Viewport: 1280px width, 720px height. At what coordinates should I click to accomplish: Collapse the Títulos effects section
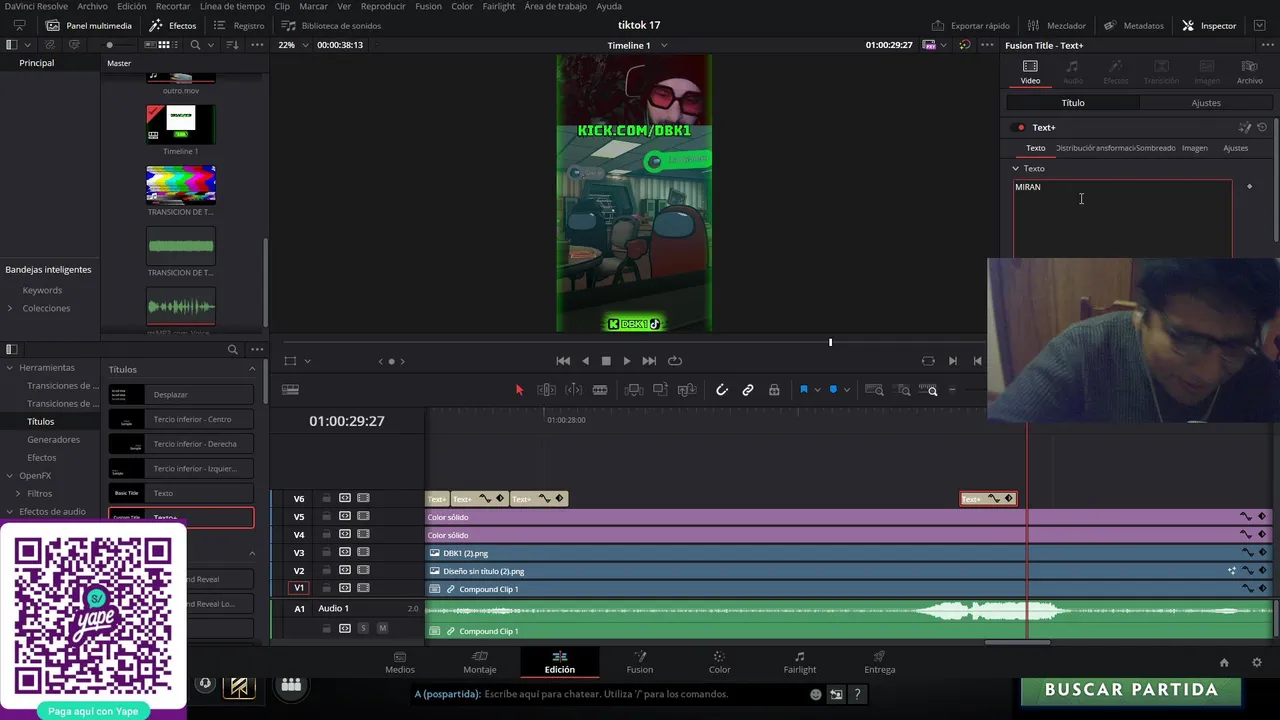tap(252, 369)
